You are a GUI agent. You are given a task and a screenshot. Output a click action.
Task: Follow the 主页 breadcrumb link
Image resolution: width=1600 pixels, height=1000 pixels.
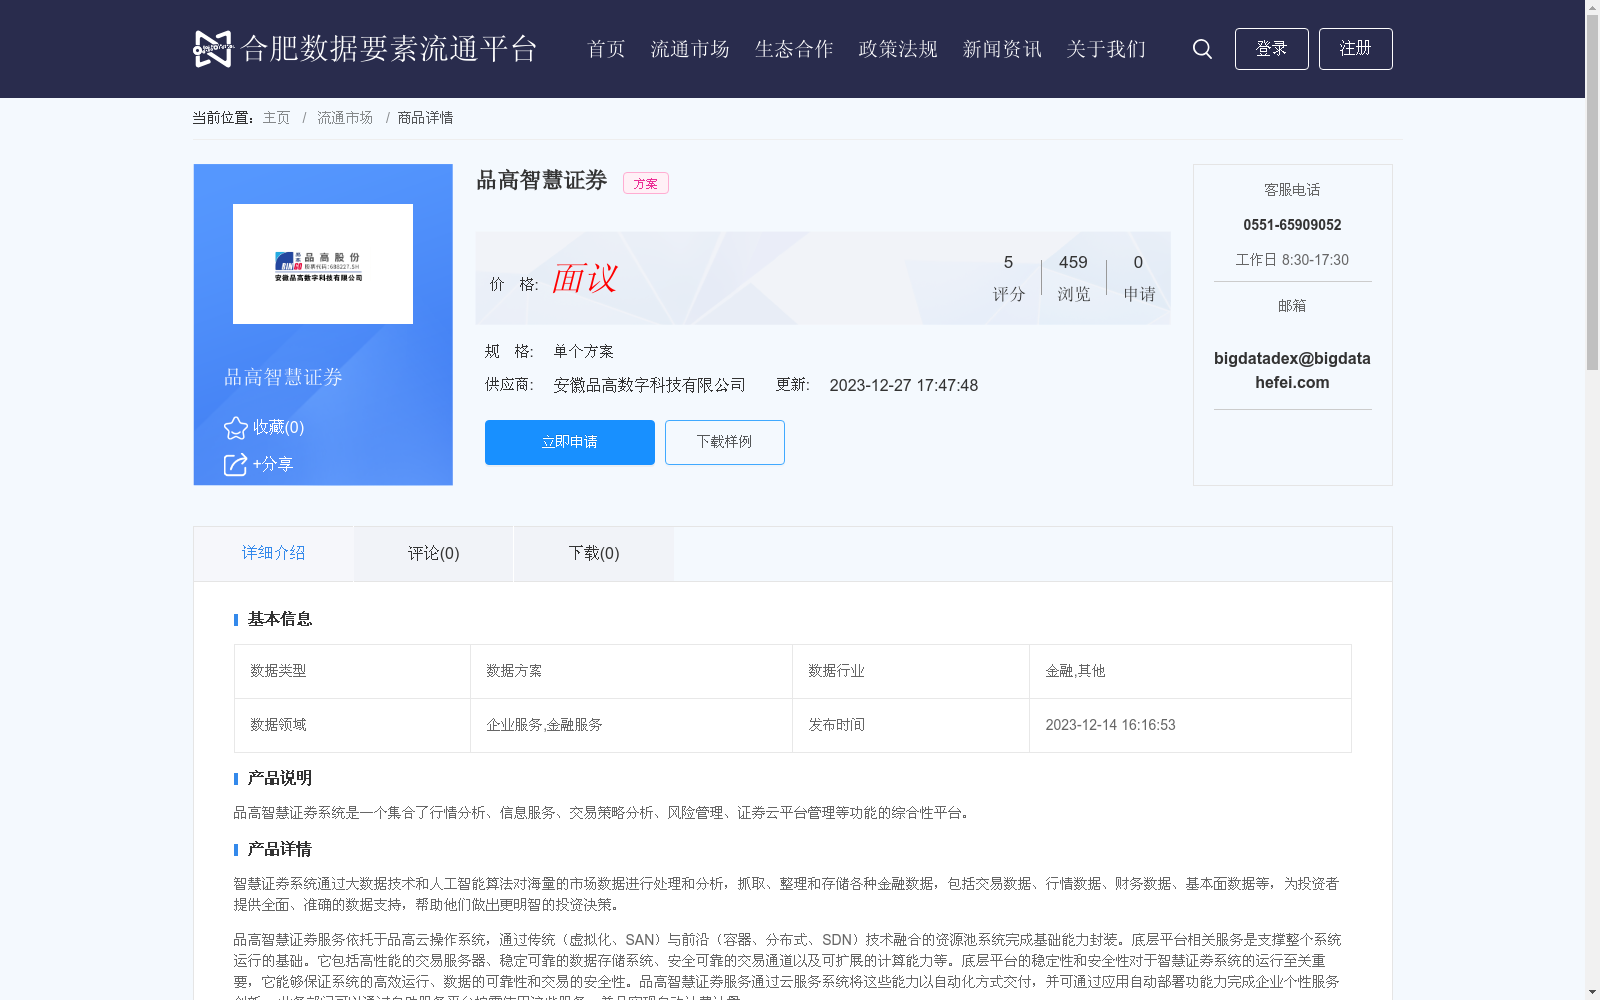point(276,118)
